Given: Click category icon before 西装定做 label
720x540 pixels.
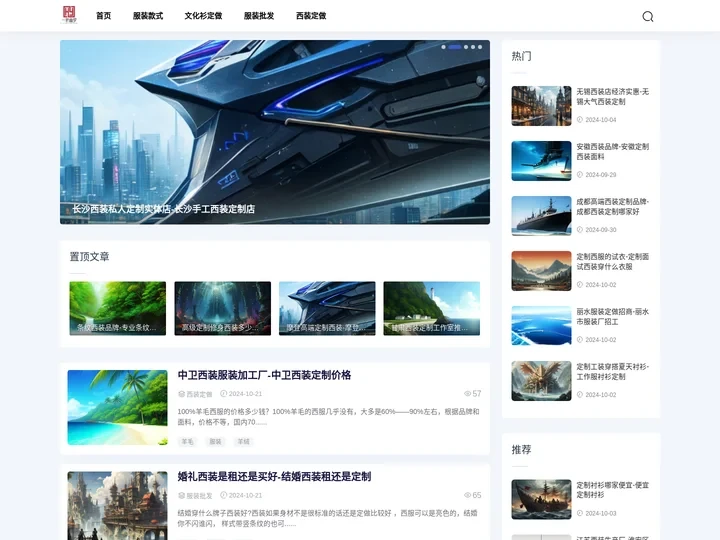Looking at the screenshot, I should point(181,394).
